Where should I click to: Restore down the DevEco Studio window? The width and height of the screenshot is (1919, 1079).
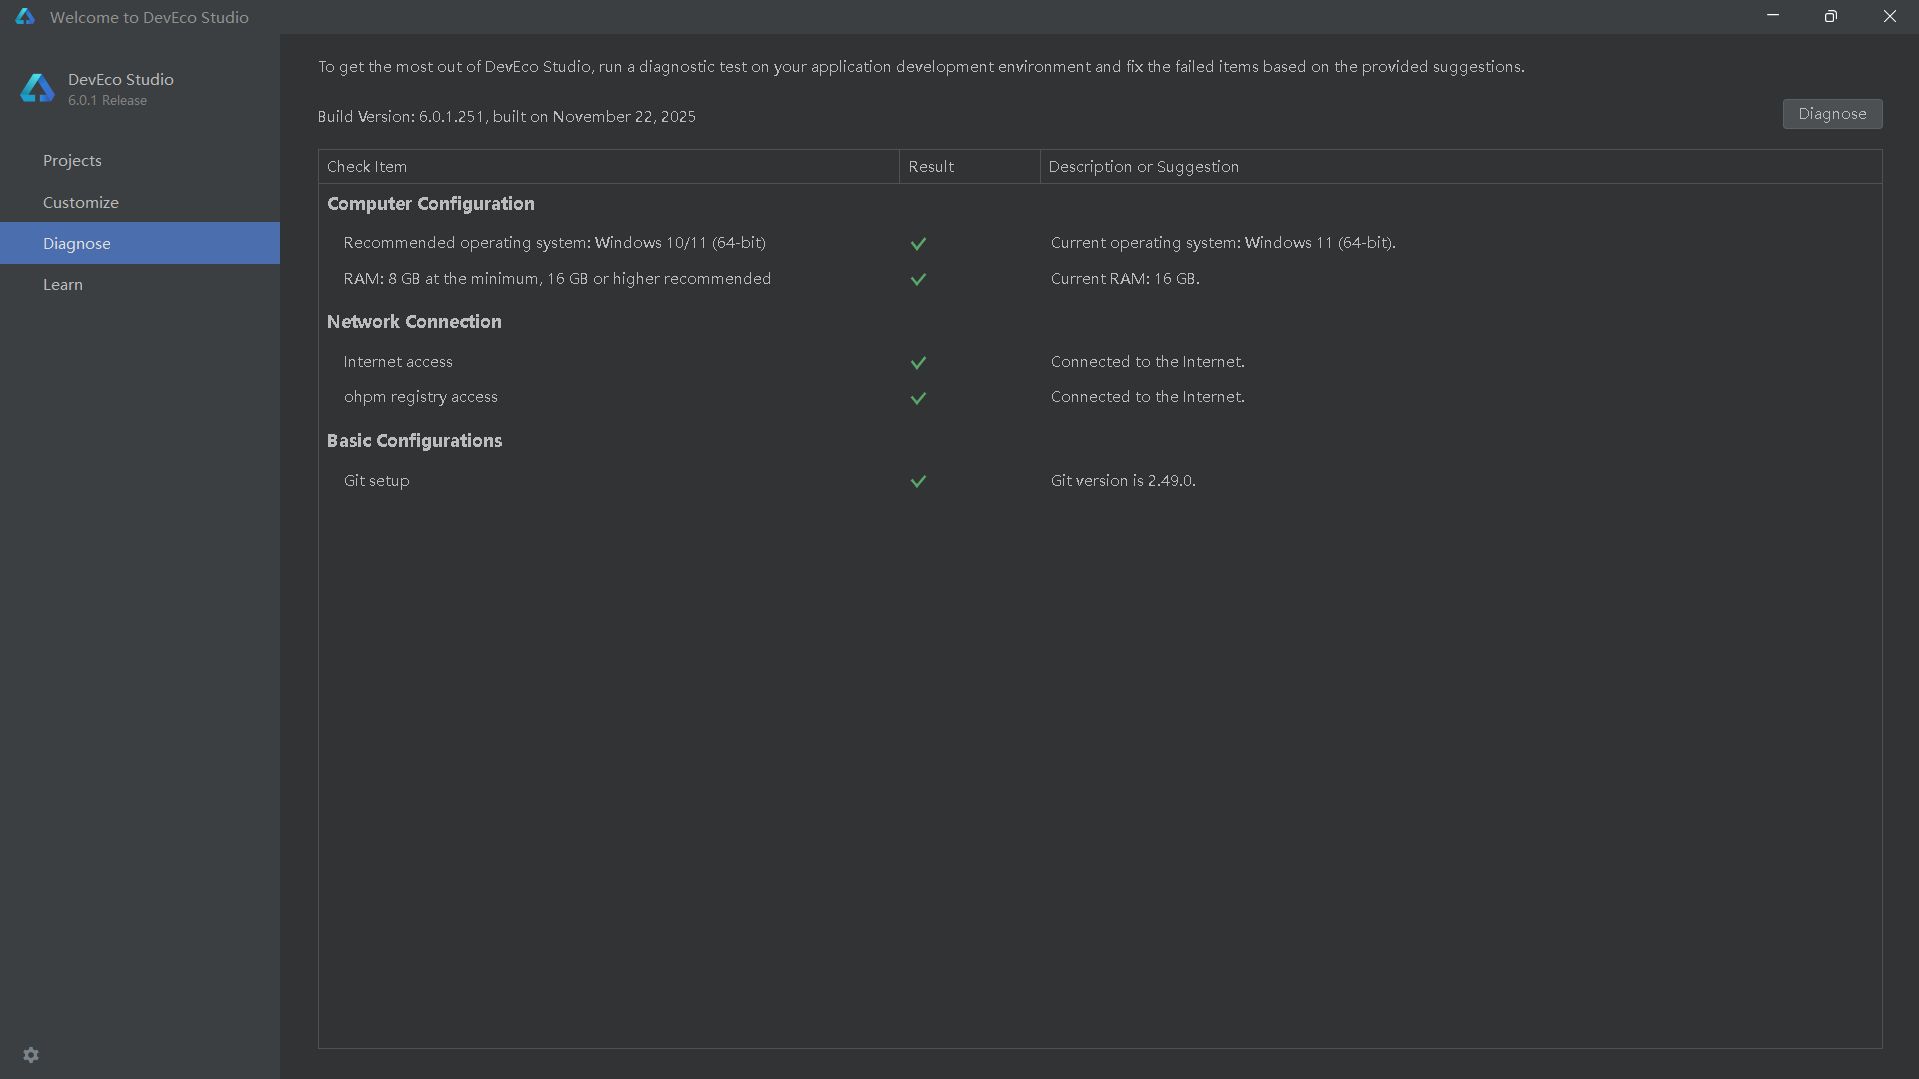click(x=1830, y=16)
